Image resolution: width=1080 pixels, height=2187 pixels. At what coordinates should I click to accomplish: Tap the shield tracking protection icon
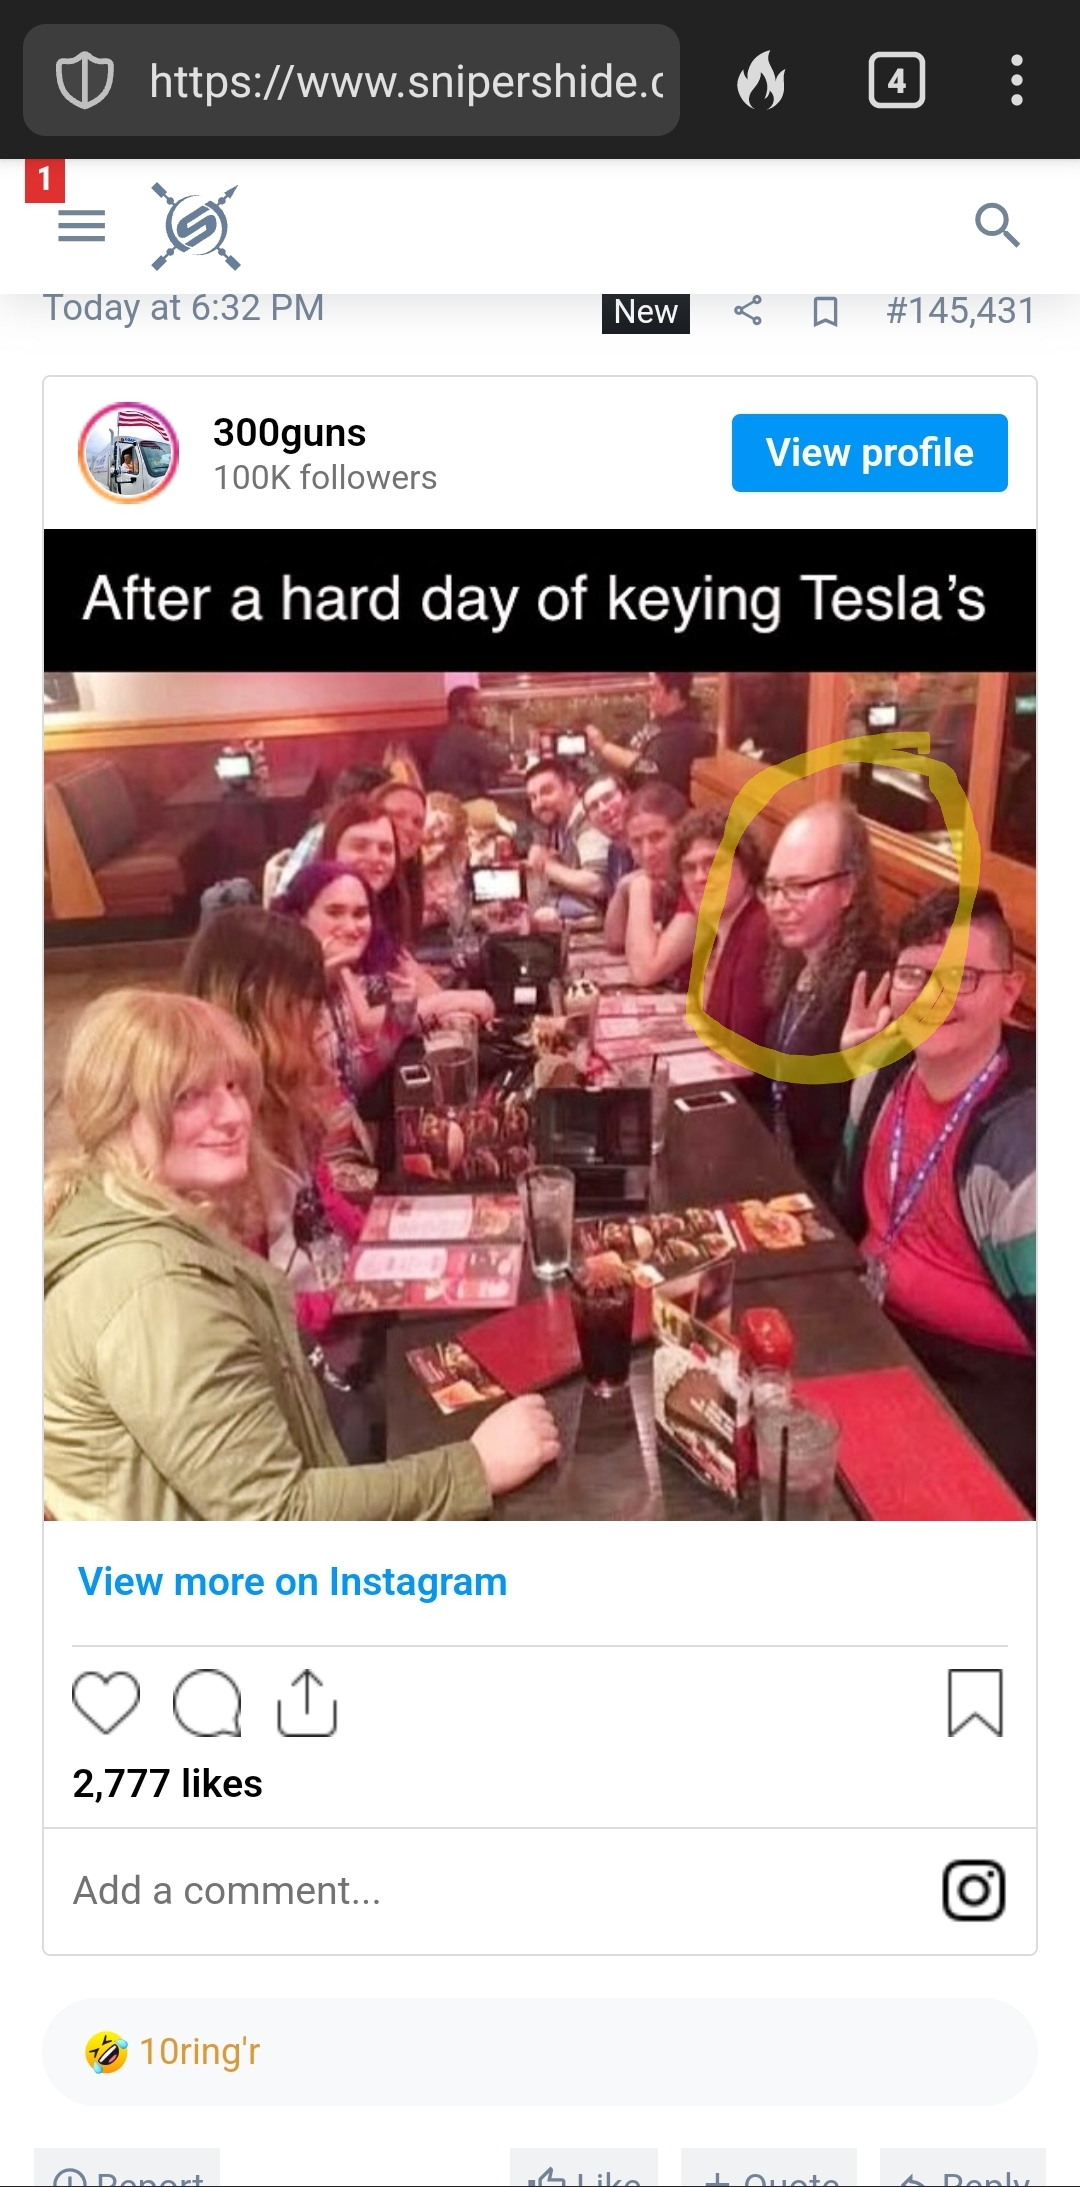tap(85, 81)
